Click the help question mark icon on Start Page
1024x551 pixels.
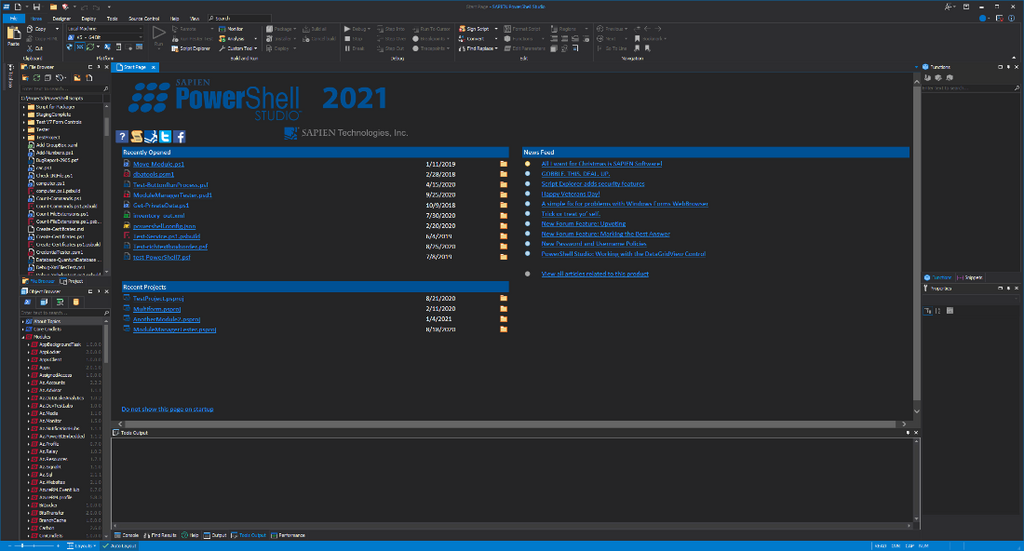[121, 136]
